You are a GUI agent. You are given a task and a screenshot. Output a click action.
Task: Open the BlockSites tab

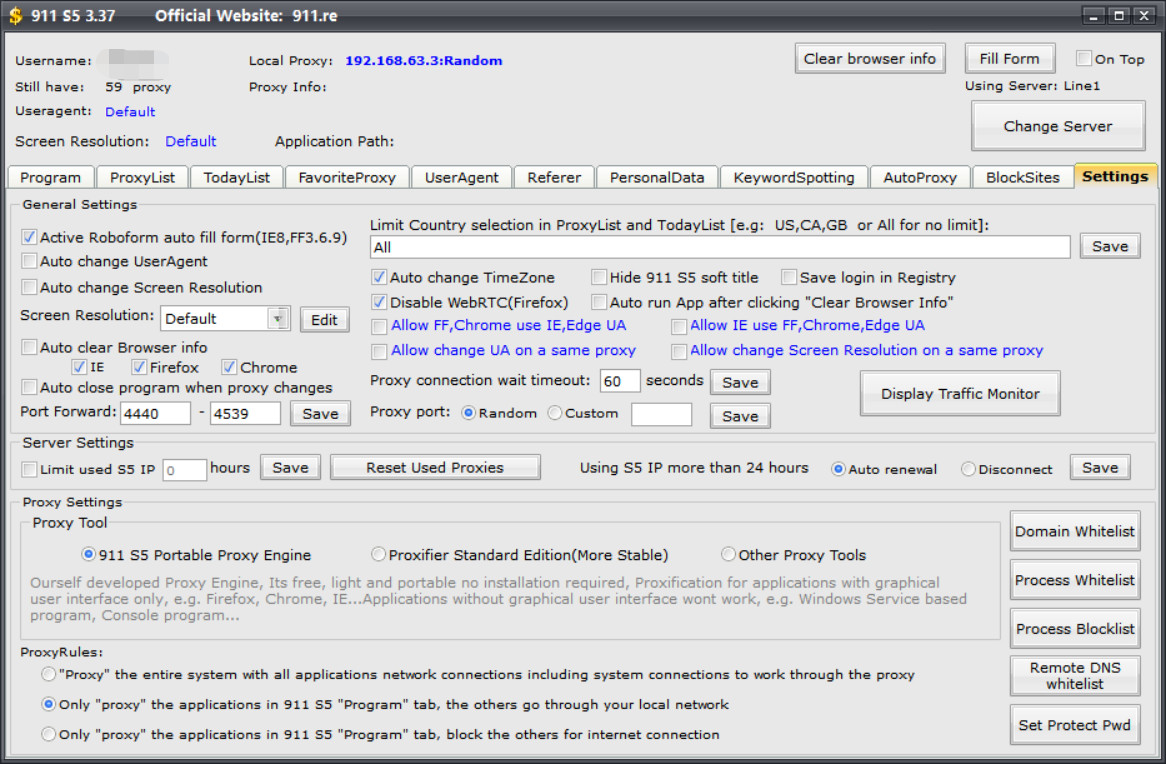pyautogui.click(x=1022, y=177)
